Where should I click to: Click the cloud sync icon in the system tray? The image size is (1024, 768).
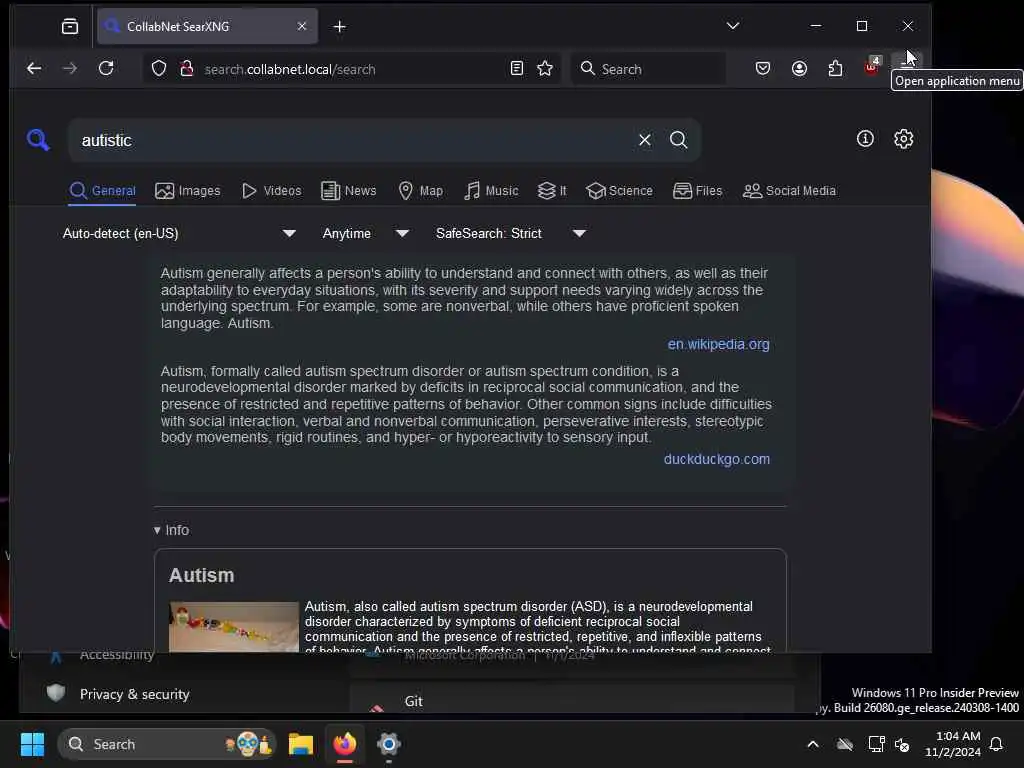845,744
